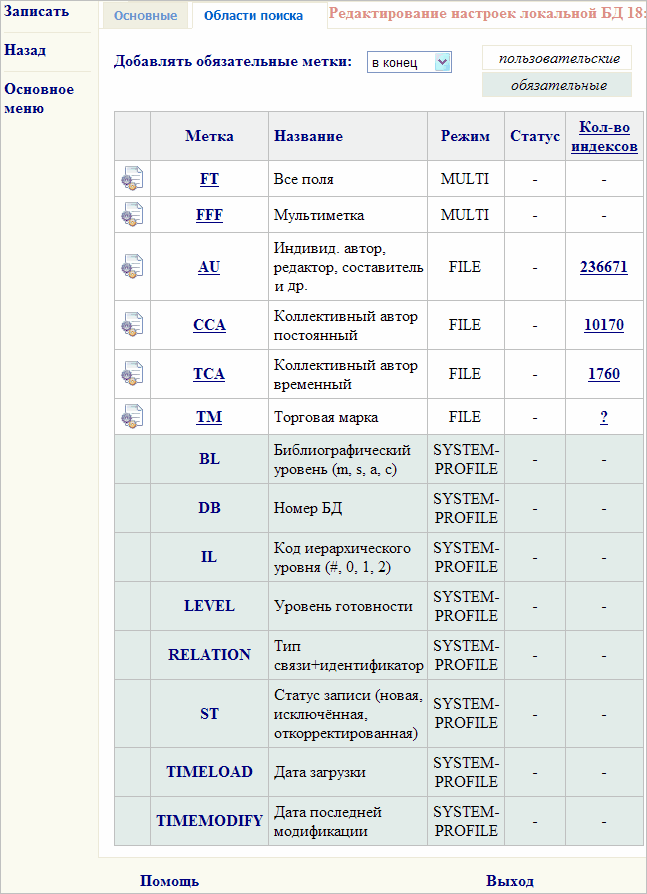Click Выход to log out
This screenshot has height=894, width=647.
click(510, 881)
